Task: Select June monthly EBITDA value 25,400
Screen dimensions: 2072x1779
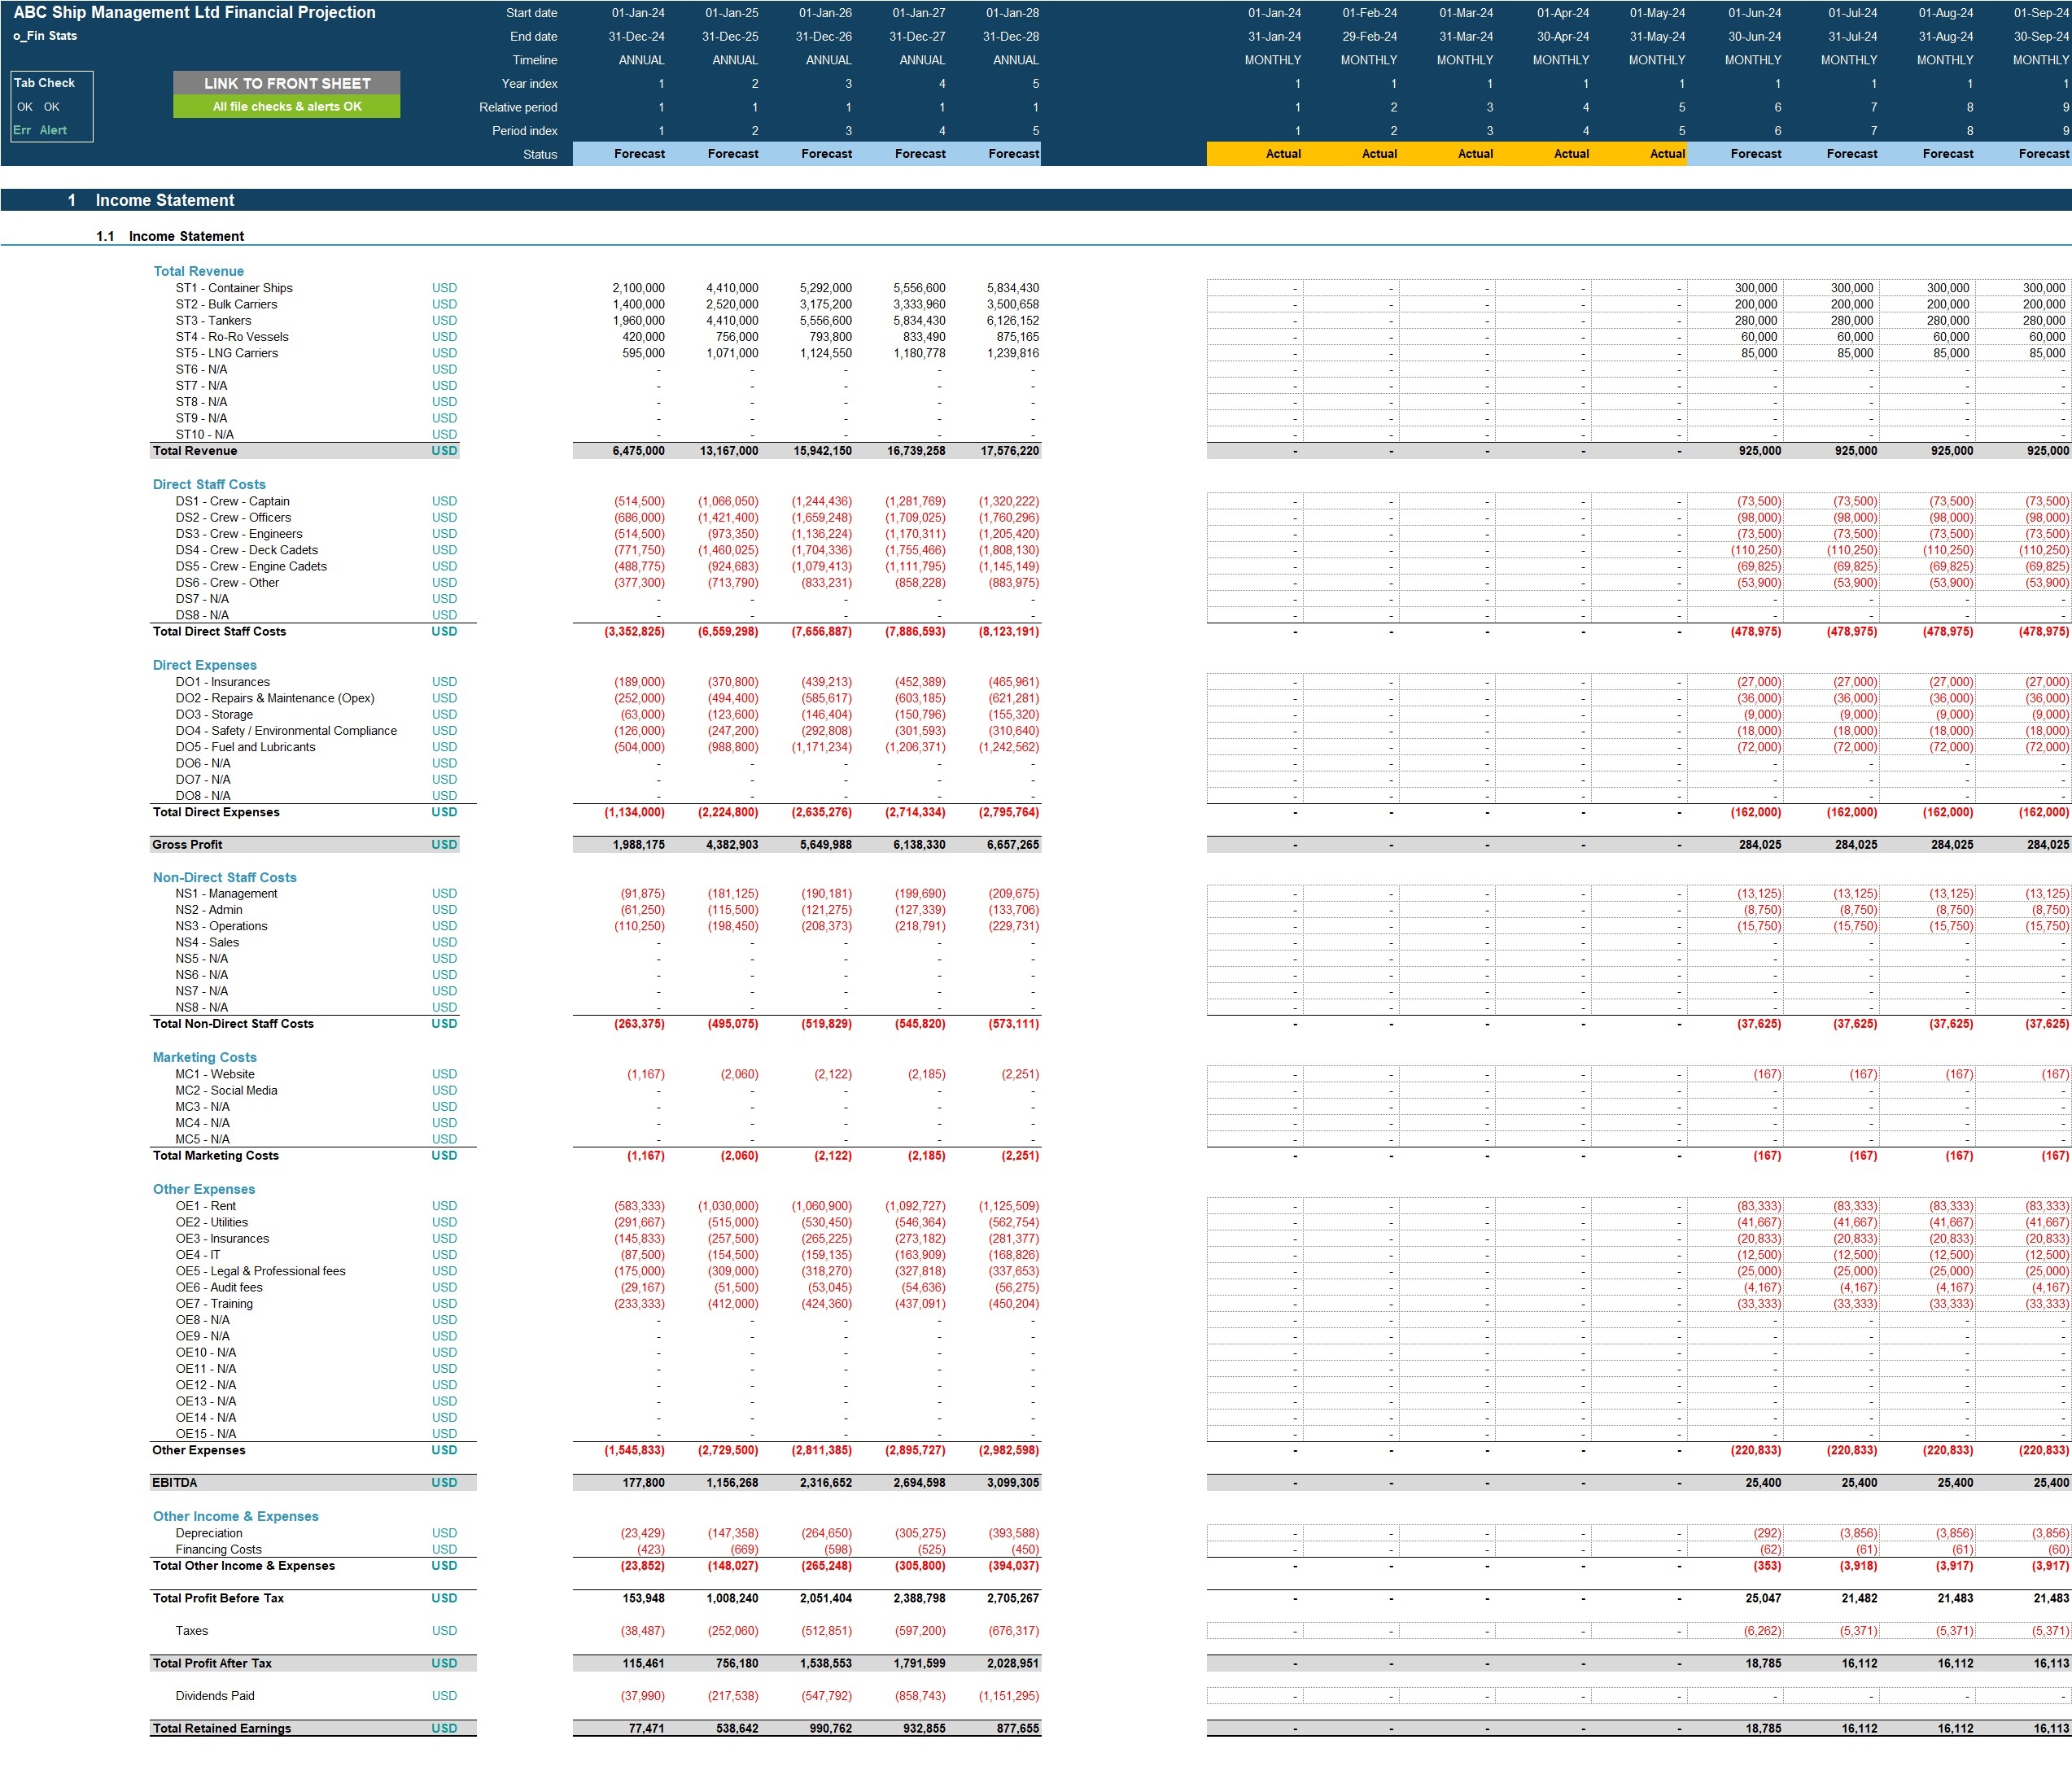Action: pyautogui.click(x=1763, y=1483)
